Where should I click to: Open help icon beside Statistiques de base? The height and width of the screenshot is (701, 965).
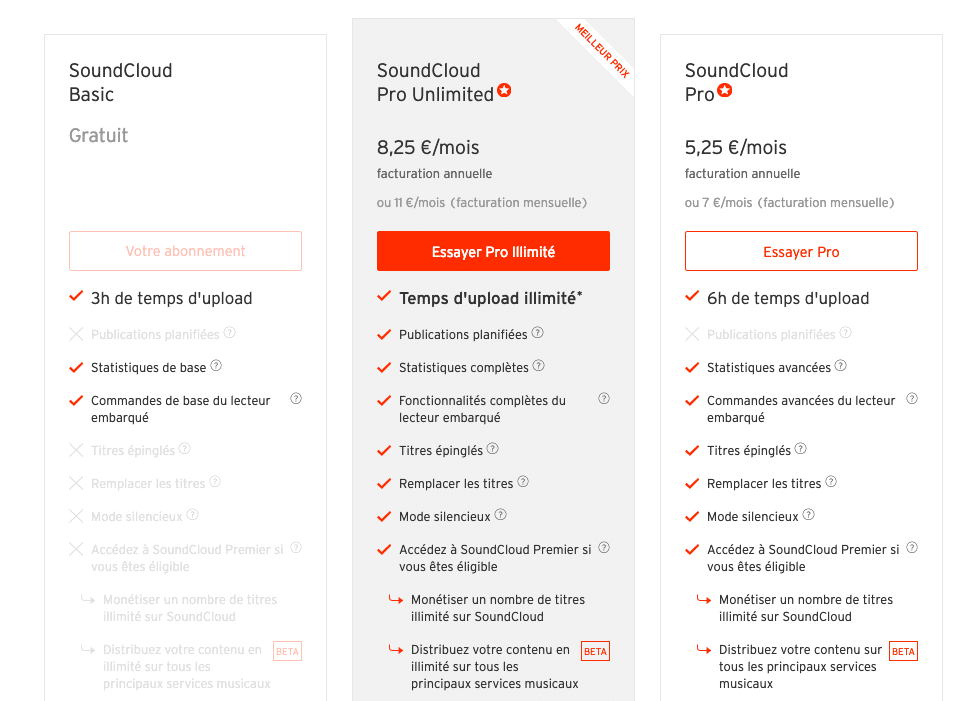tap(216, 366)
